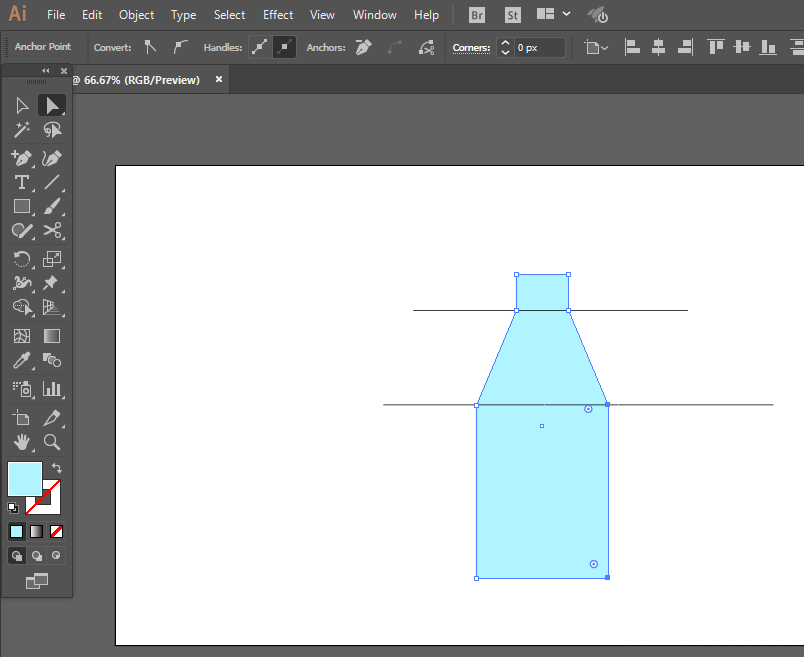
Task: Select the Type tool
Action: [x=22, y=183]
